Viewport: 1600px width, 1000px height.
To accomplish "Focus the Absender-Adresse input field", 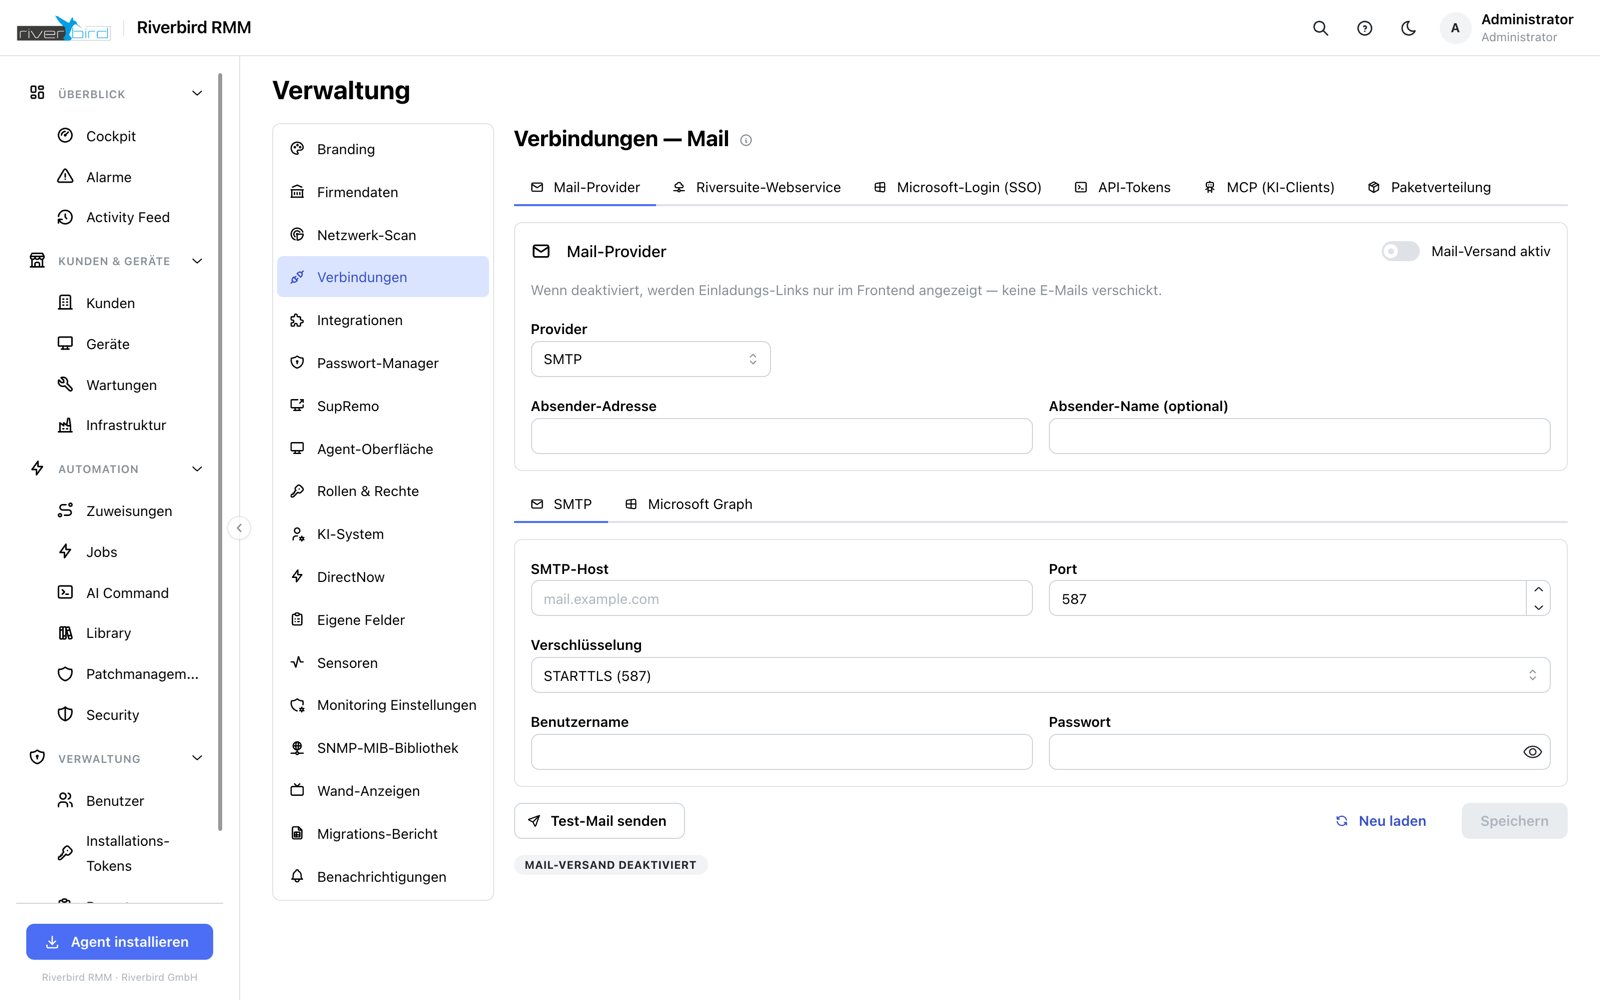I will [x=781, y=436].
